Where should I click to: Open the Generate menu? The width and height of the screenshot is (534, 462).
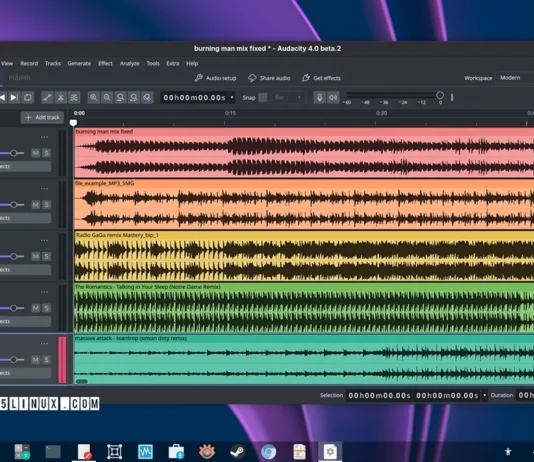(x=79, y=64)
